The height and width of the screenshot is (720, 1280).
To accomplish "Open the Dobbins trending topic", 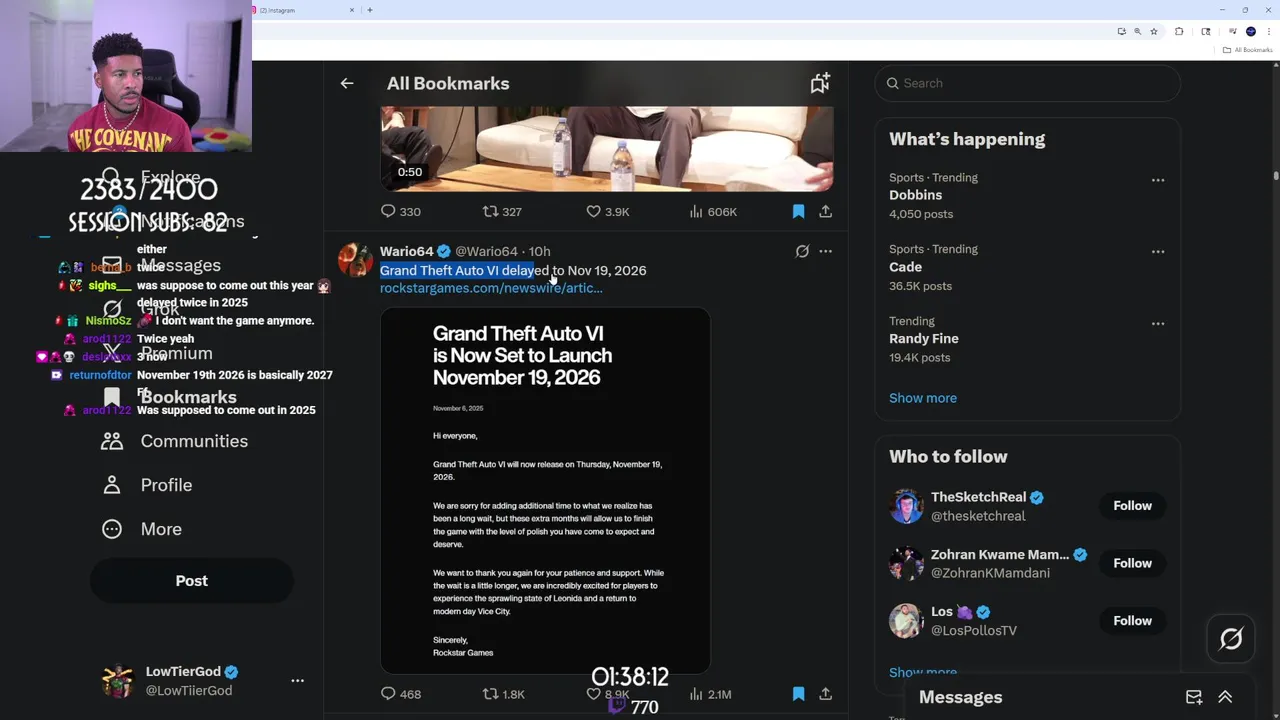I will tap(915, 195).
